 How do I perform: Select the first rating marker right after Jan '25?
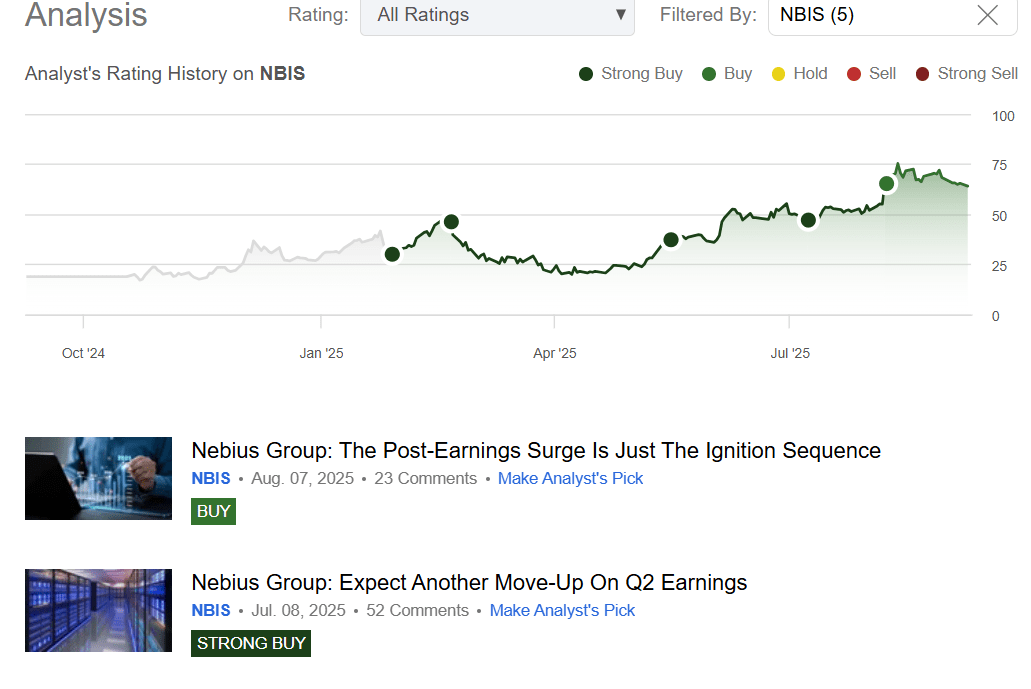tap(392, 254)
